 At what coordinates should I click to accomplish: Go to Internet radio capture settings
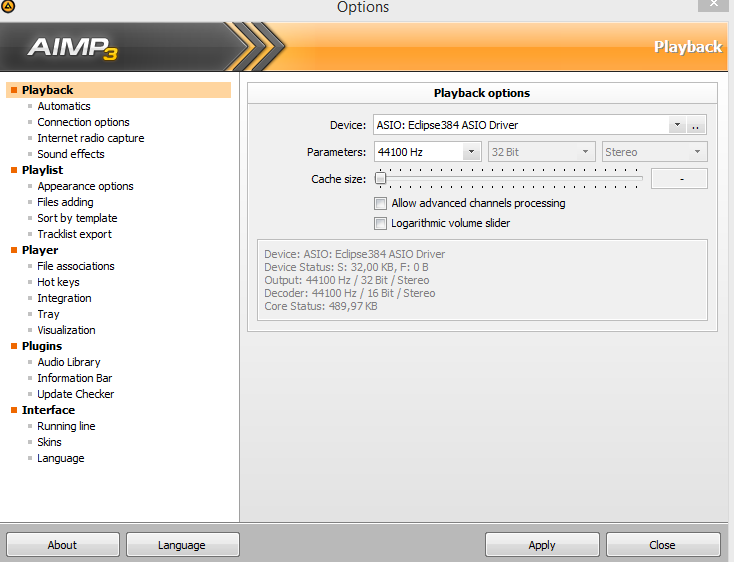[91, 138]
